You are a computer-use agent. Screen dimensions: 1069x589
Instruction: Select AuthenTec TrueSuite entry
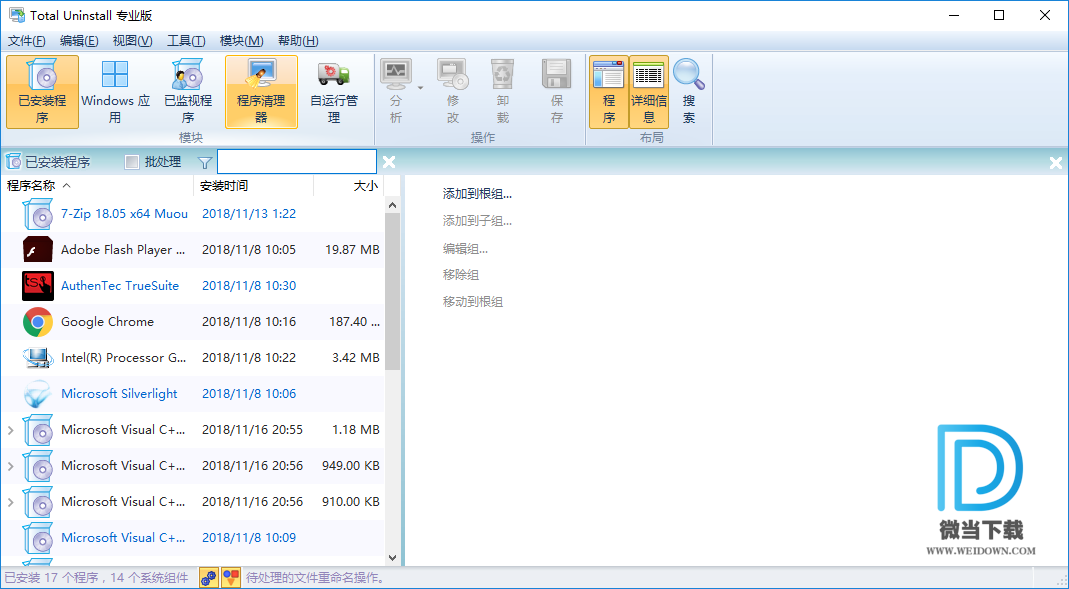pos(193,286)
